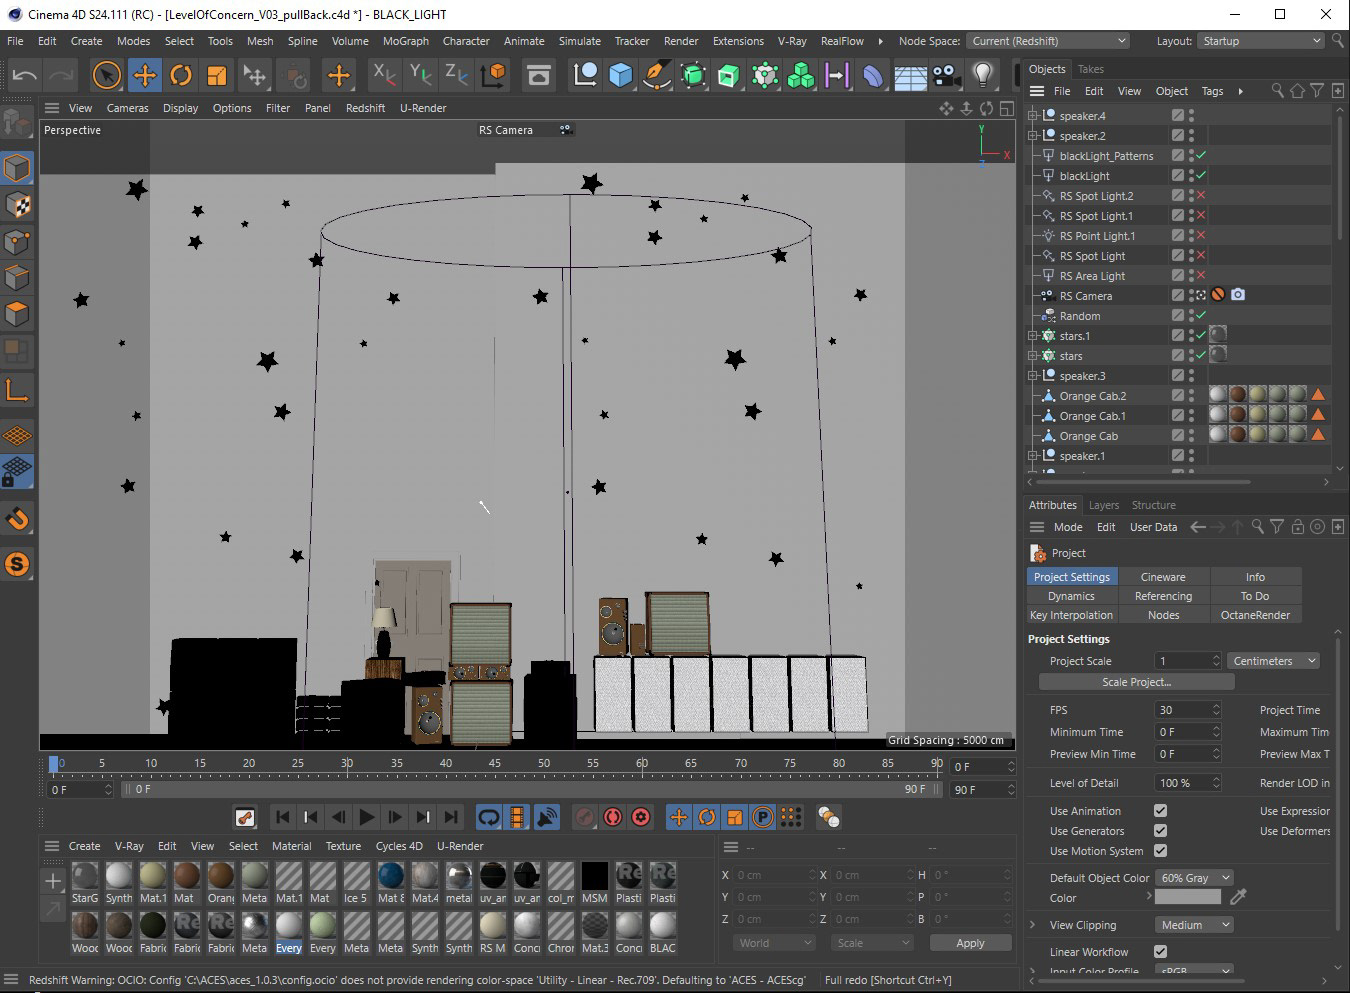Toggle green check of Random effector
1350x993 pixels.
1200,315
